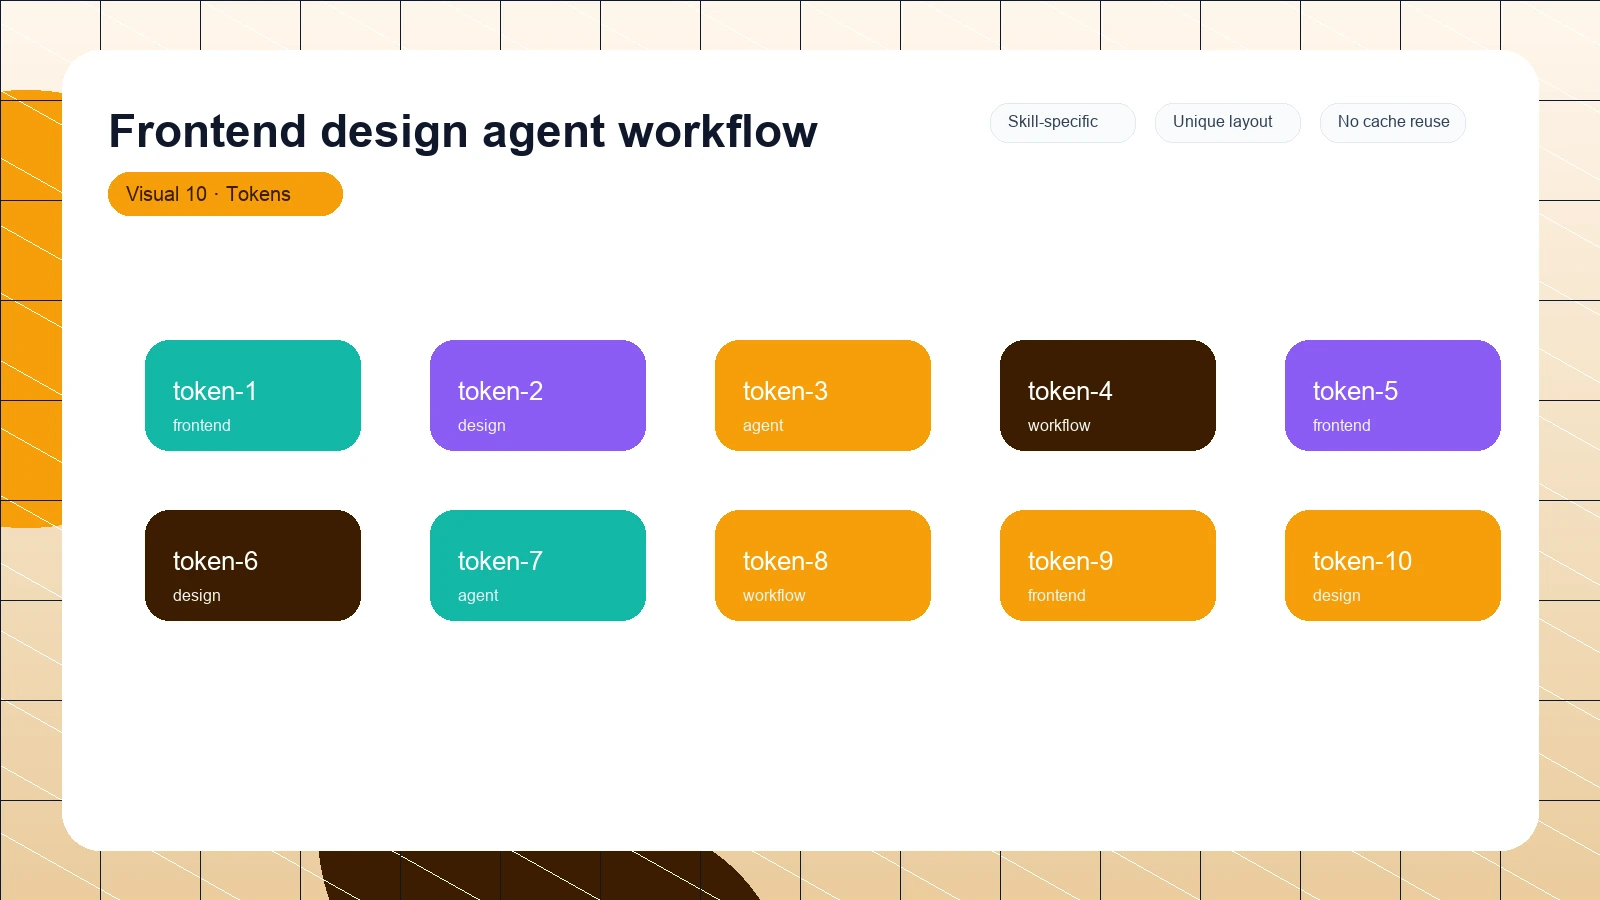
Task: Open the token-10 design card
Action: click(1393, 565)
